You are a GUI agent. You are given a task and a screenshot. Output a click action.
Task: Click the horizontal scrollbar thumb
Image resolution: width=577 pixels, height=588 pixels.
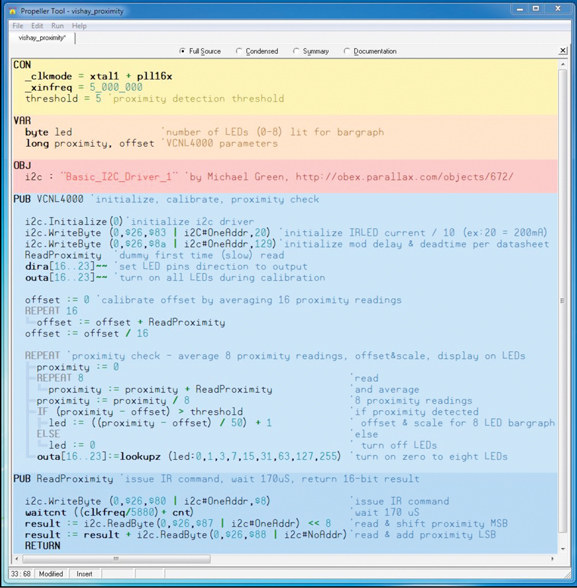(x=116, y=559)
